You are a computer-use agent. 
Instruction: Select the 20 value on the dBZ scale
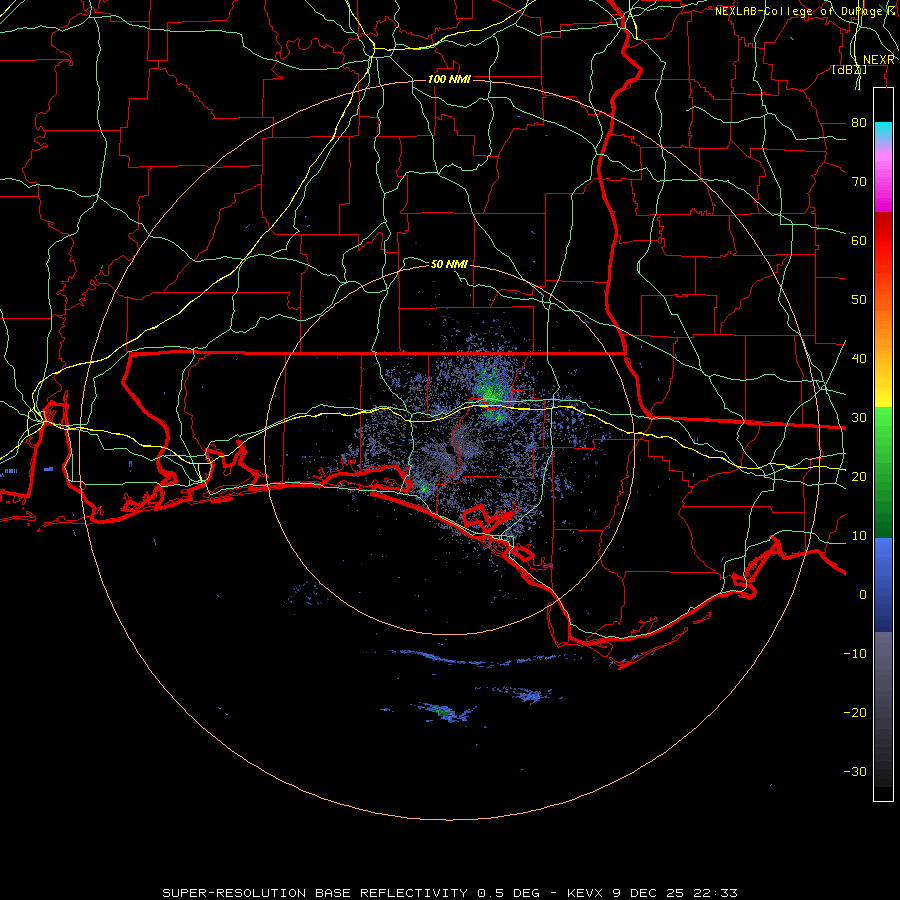point(859,477)
